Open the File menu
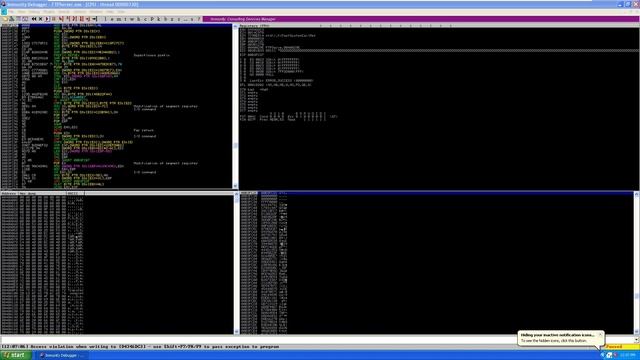Viewport: 640px width, 360px height. [x=12, y=12]
